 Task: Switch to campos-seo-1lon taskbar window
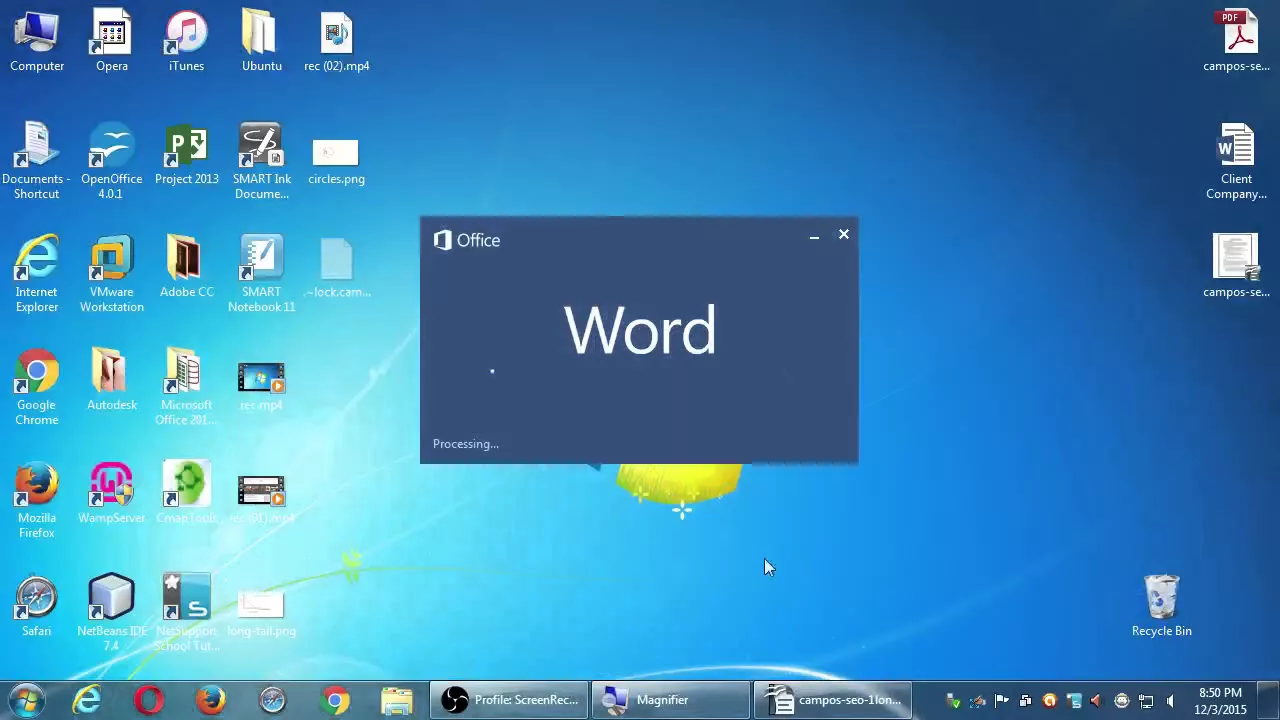click(832, 700)
